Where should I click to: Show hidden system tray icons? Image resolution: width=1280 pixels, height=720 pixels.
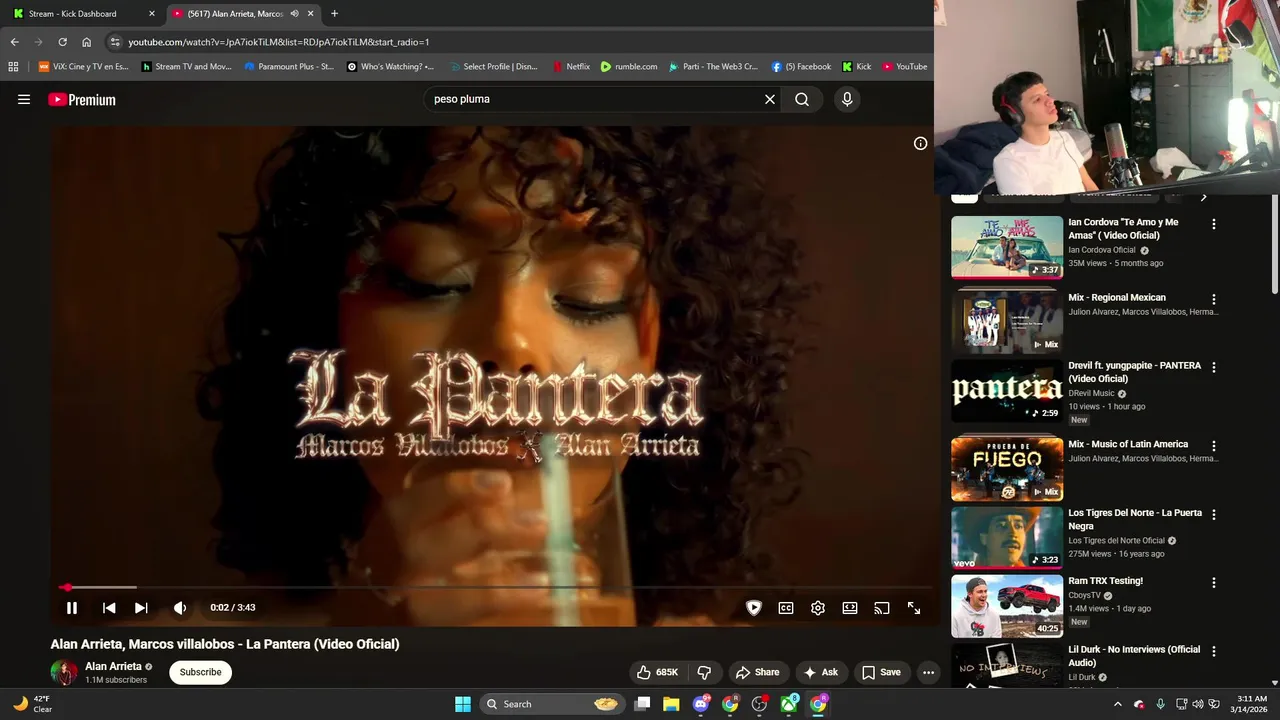click(1118, 704)
